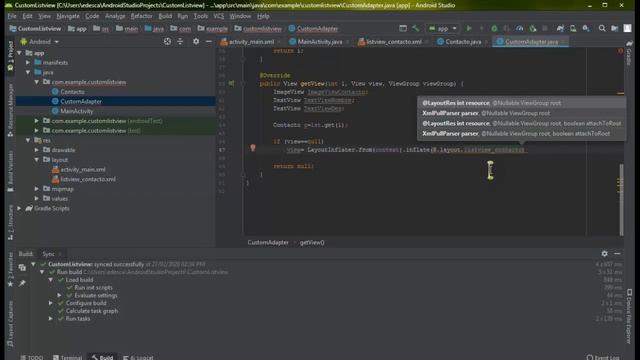
Task: Open Search Everywhere magnifier icon
Action: 602,28
